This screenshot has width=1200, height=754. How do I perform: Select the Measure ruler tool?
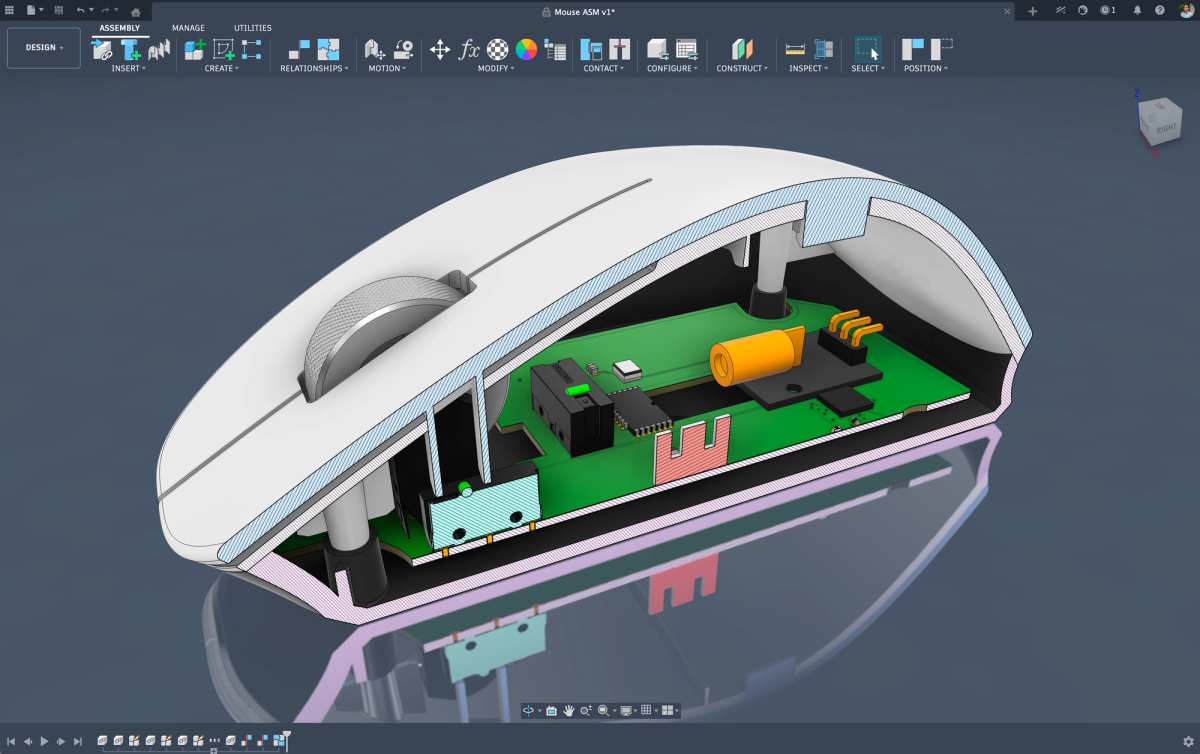795,49
